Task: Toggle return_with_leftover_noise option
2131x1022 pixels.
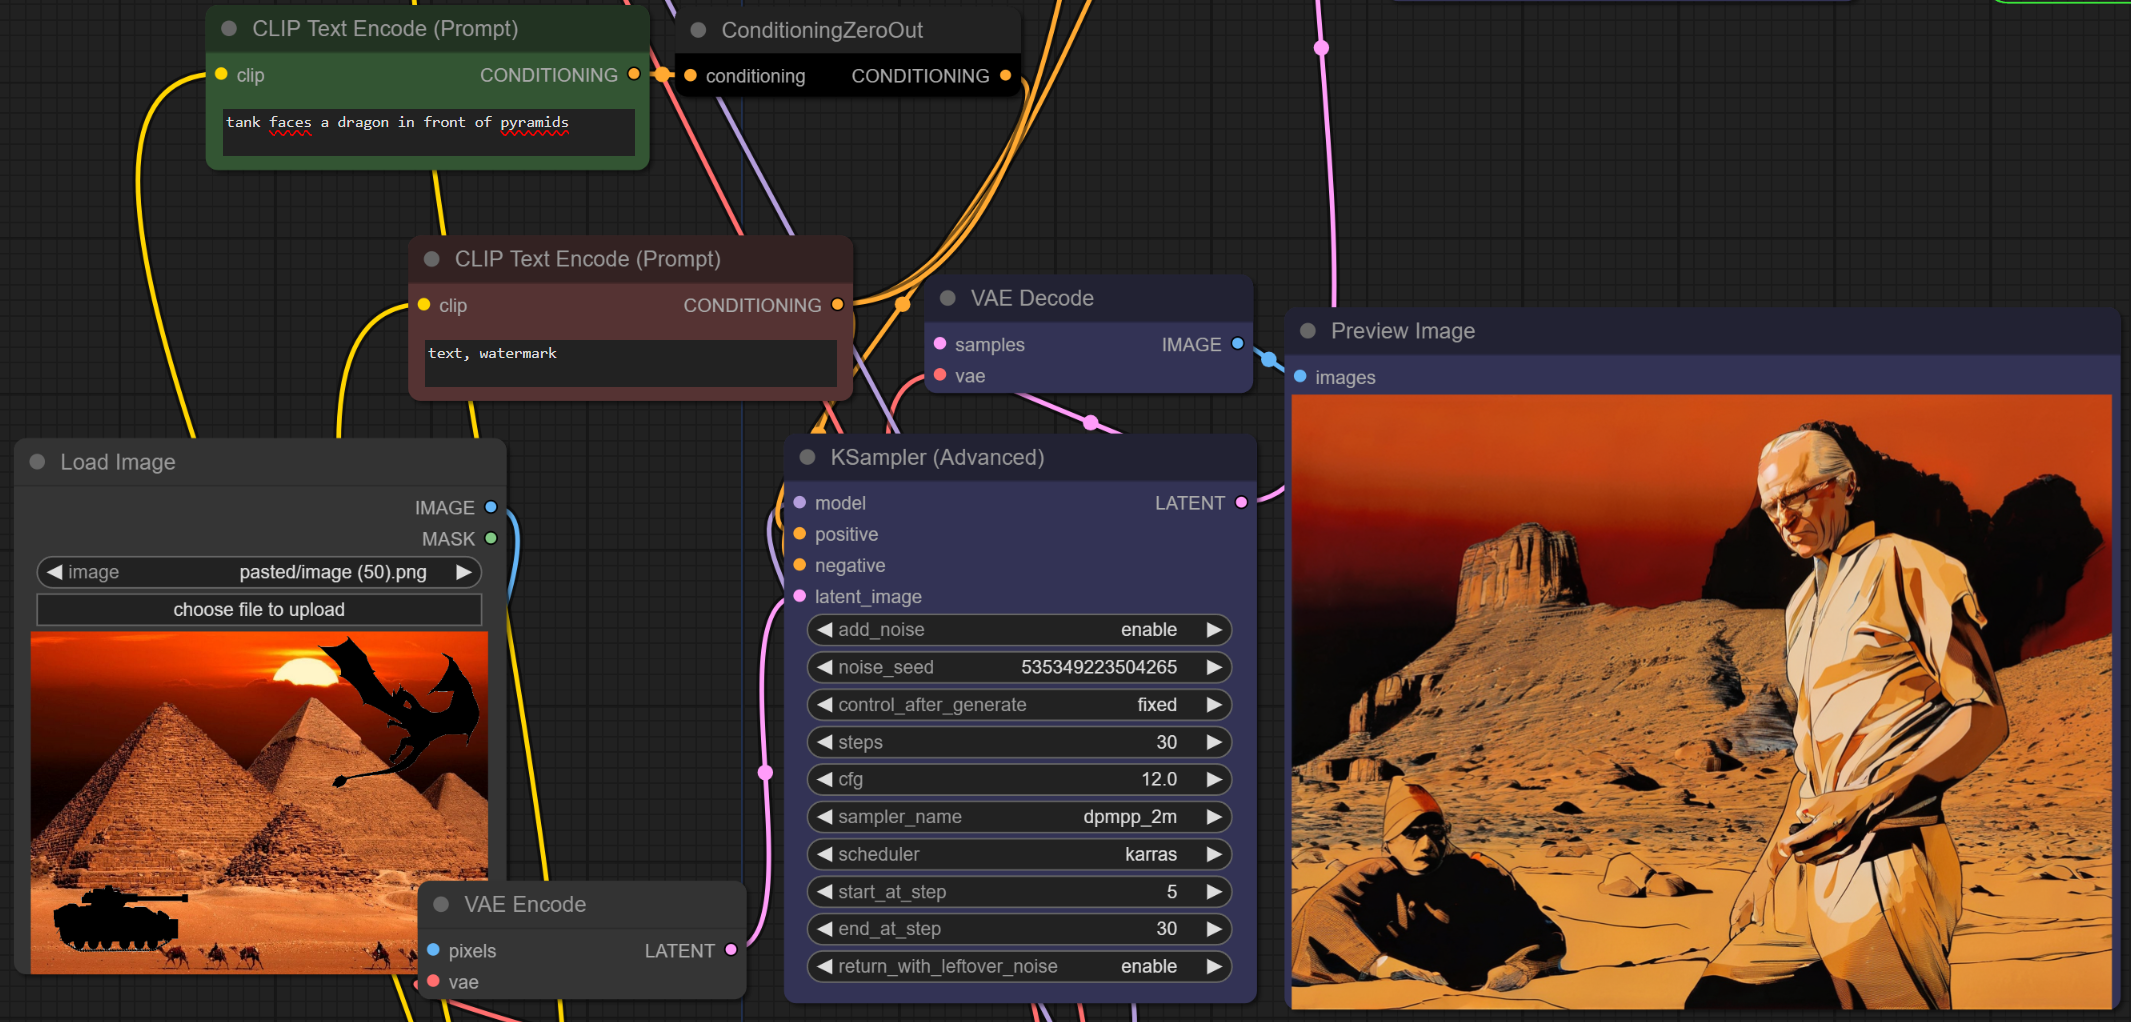Action: click(1018, 967)
